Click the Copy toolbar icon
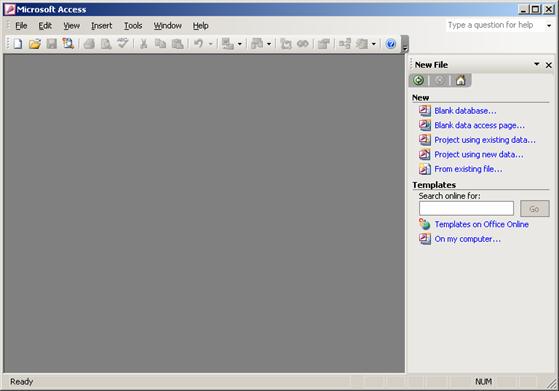 (160, 44)
